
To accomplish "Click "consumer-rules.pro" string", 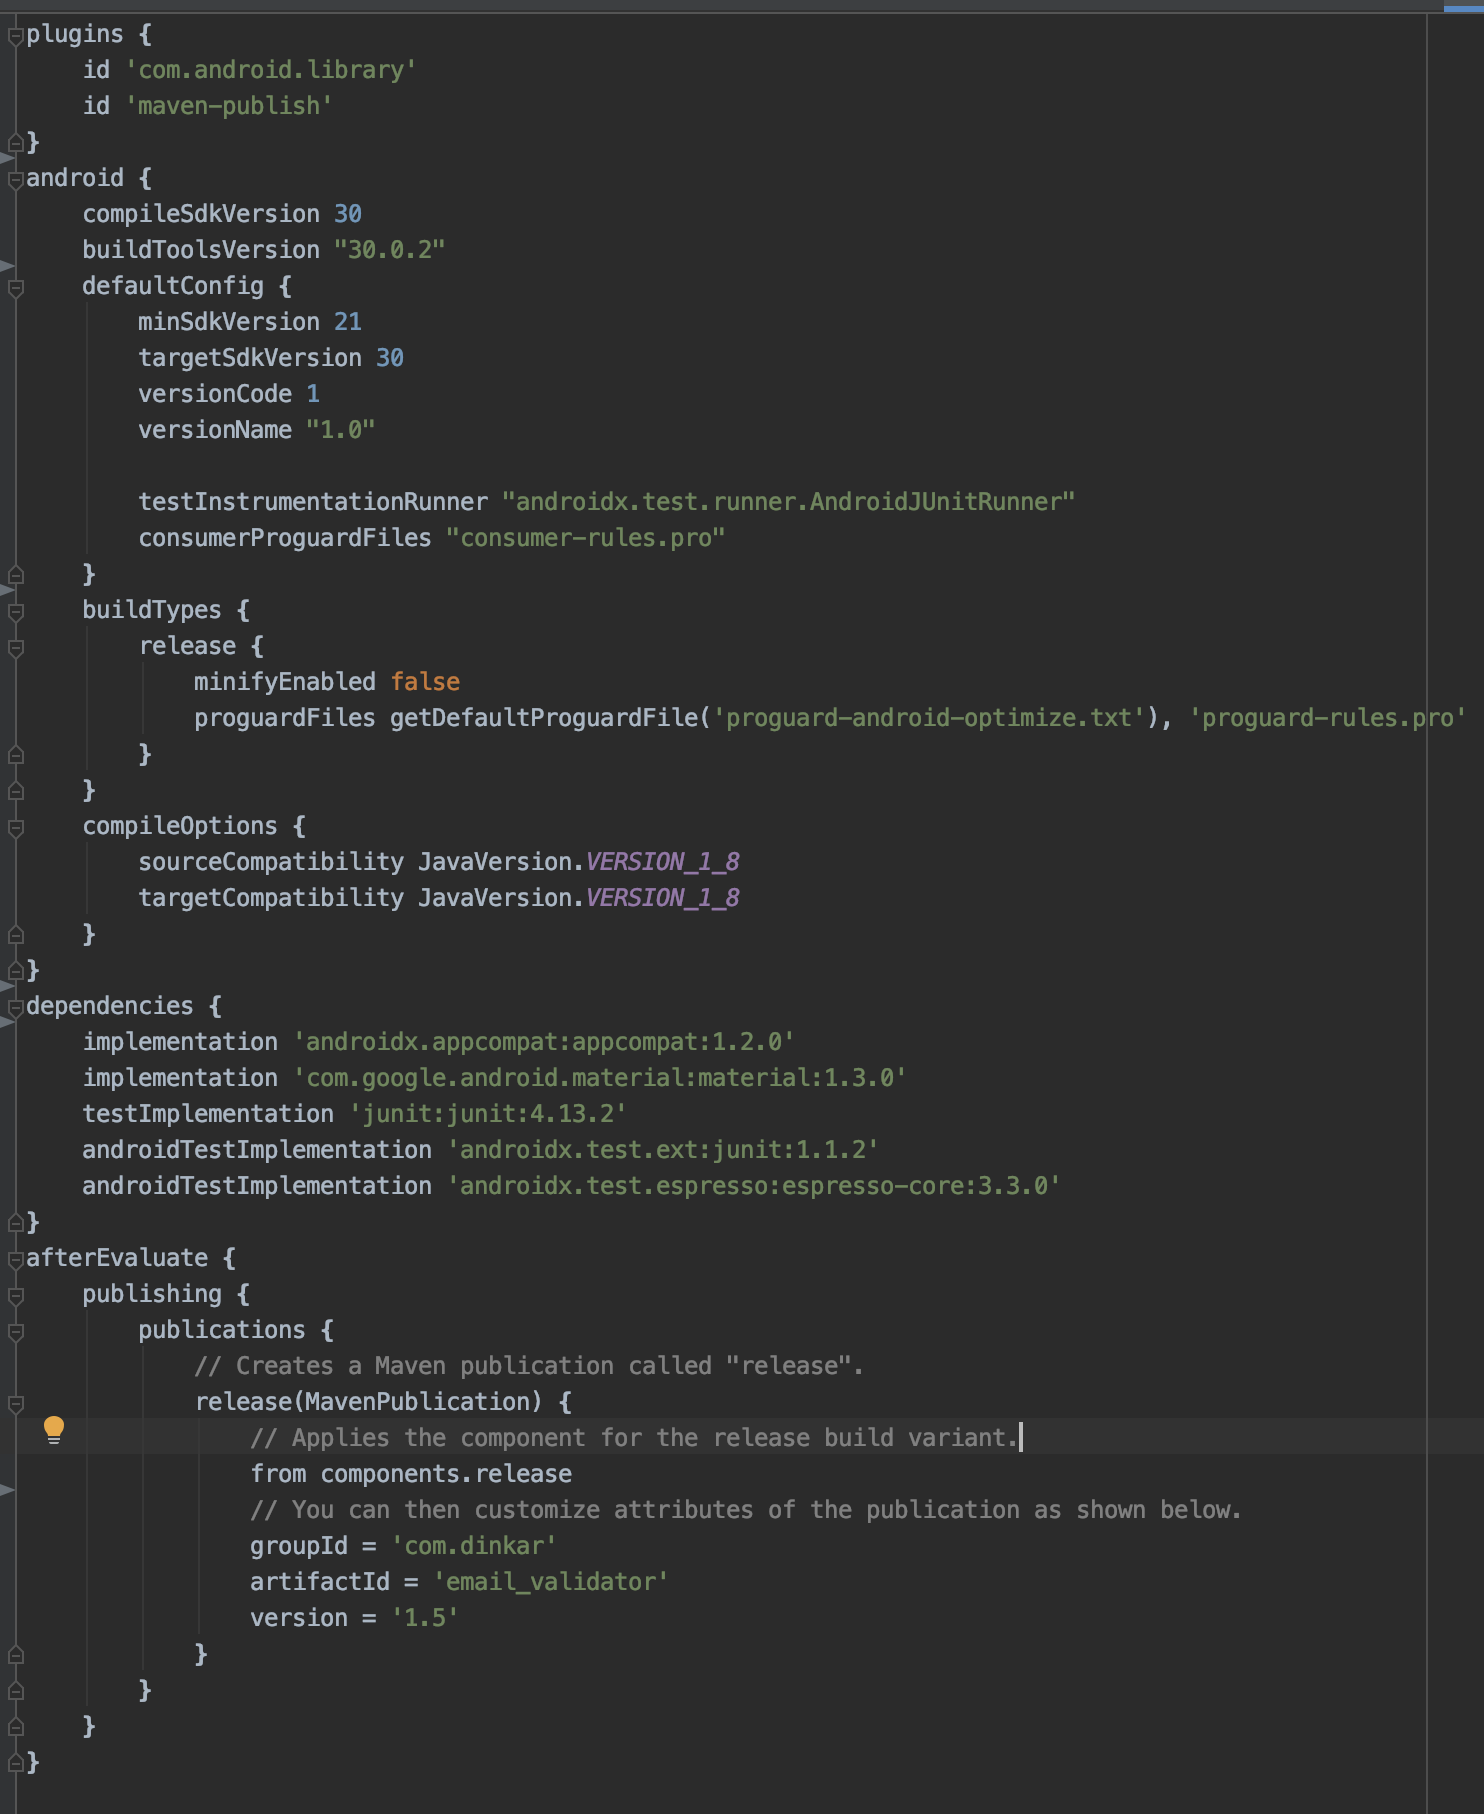I will pyautogui.click(x=585, y=538).
